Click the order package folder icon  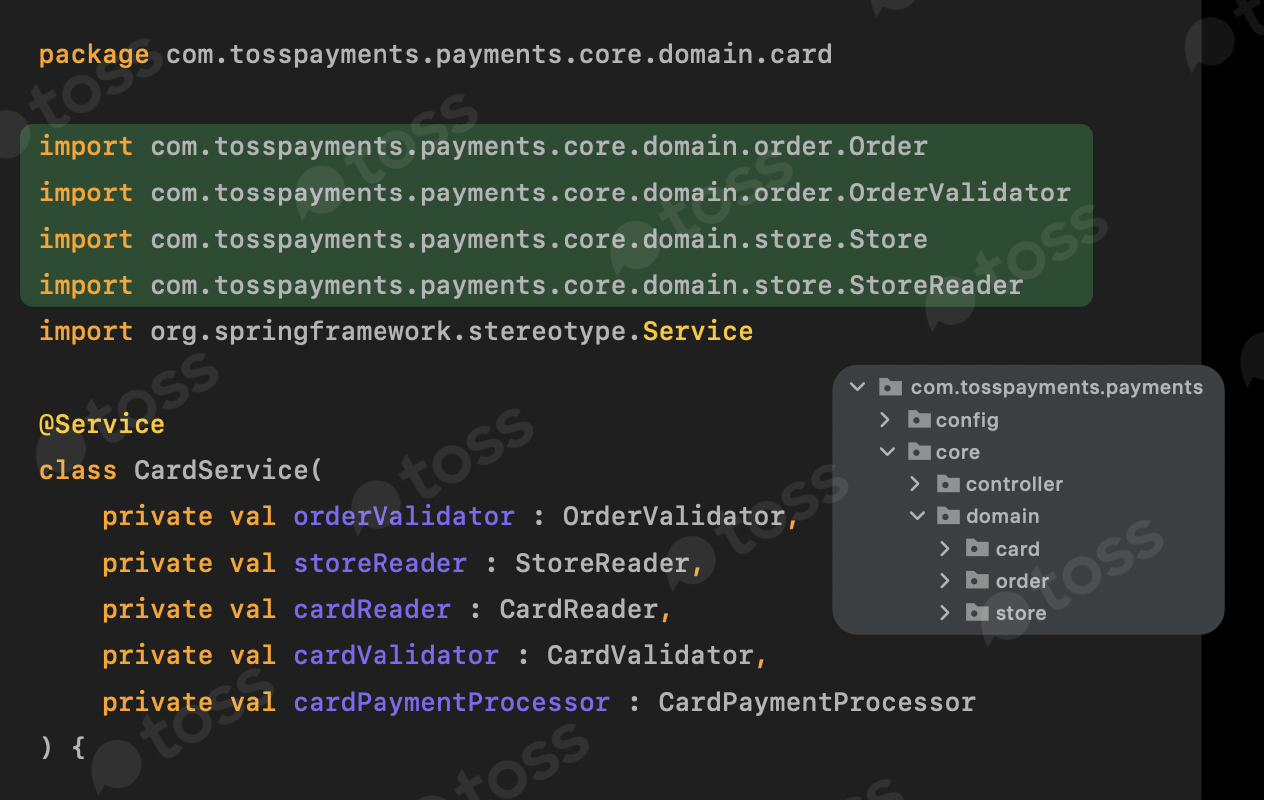coord(978,580)
